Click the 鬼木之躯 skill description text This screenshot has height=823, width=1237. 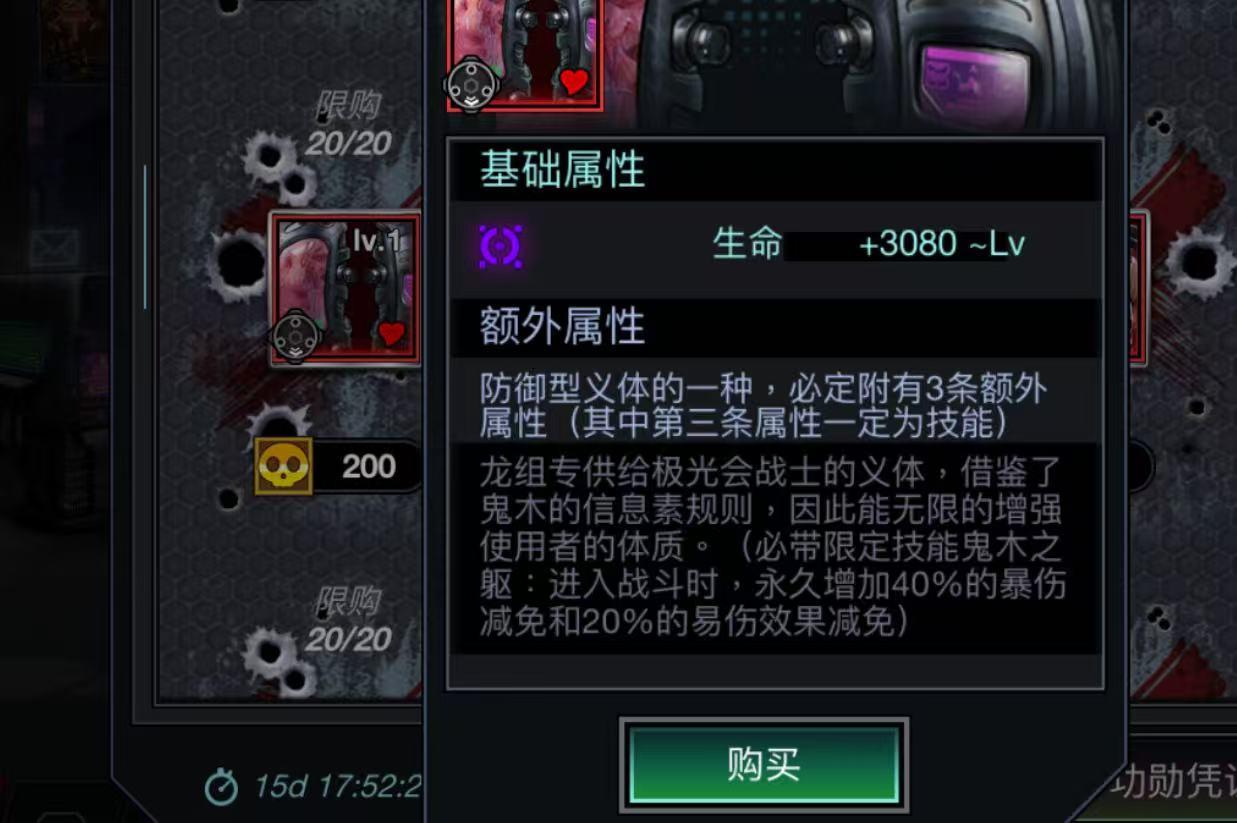(772, 546)
